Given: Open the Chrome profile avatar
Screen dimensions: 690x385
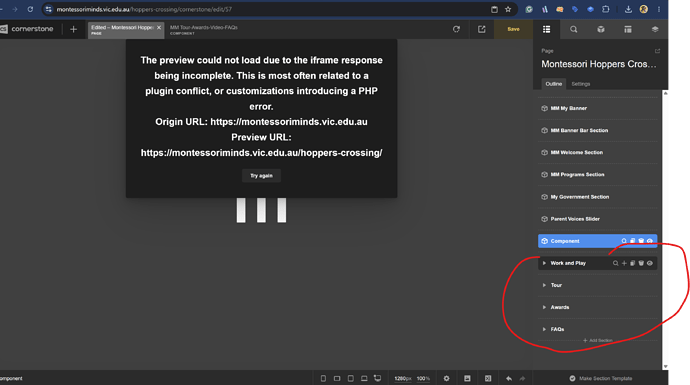Looking at the screenshot, I should point(643,9).
